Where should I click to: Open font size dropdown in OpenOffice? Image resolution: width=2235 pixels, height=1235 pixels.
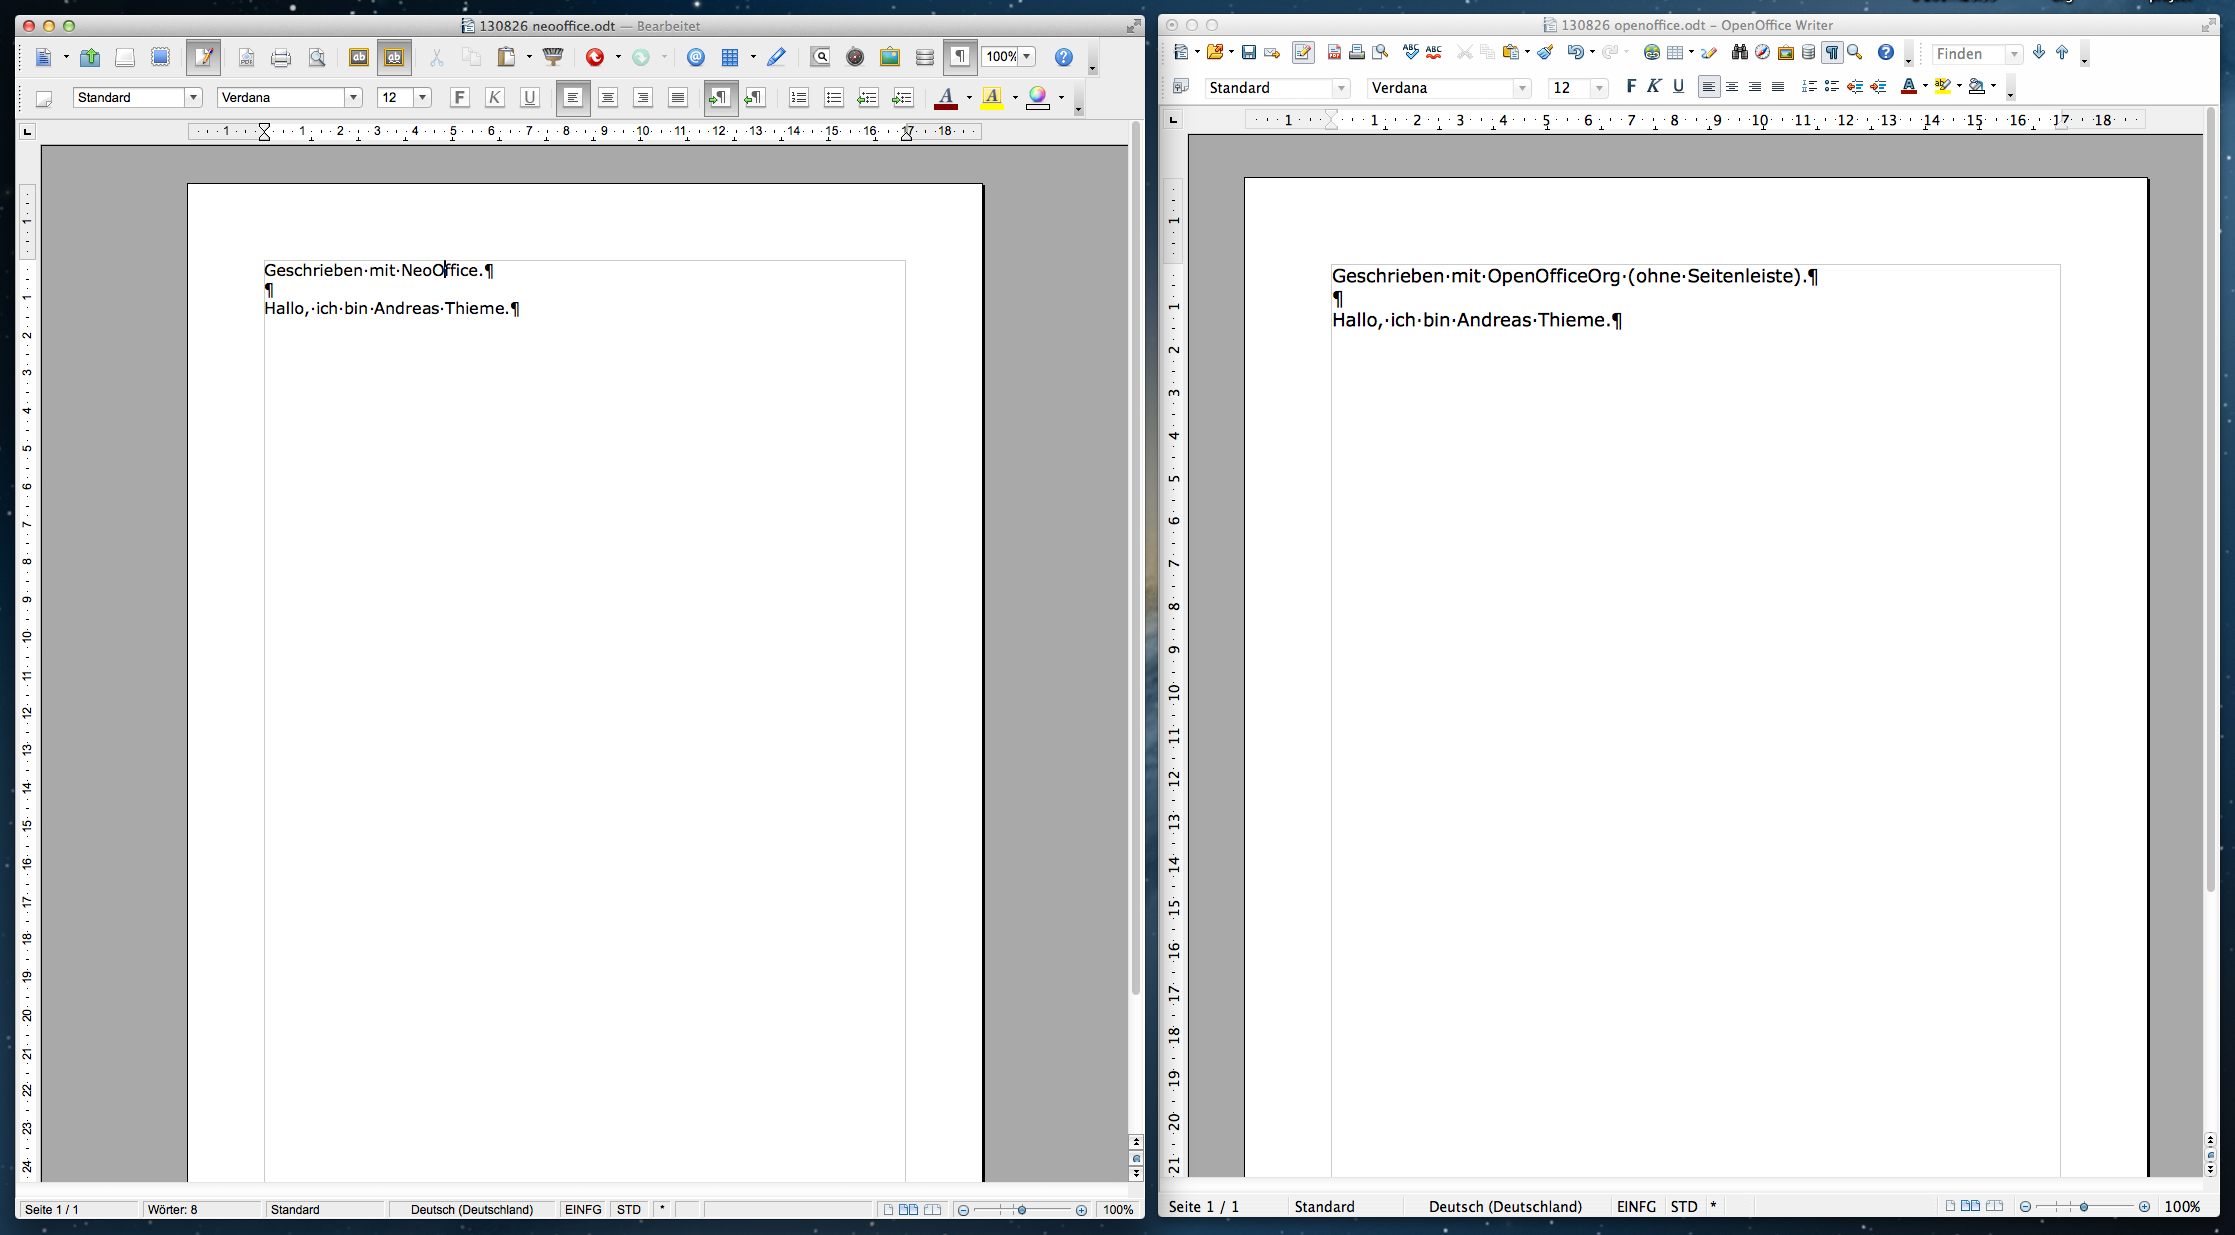(1599, 88)
